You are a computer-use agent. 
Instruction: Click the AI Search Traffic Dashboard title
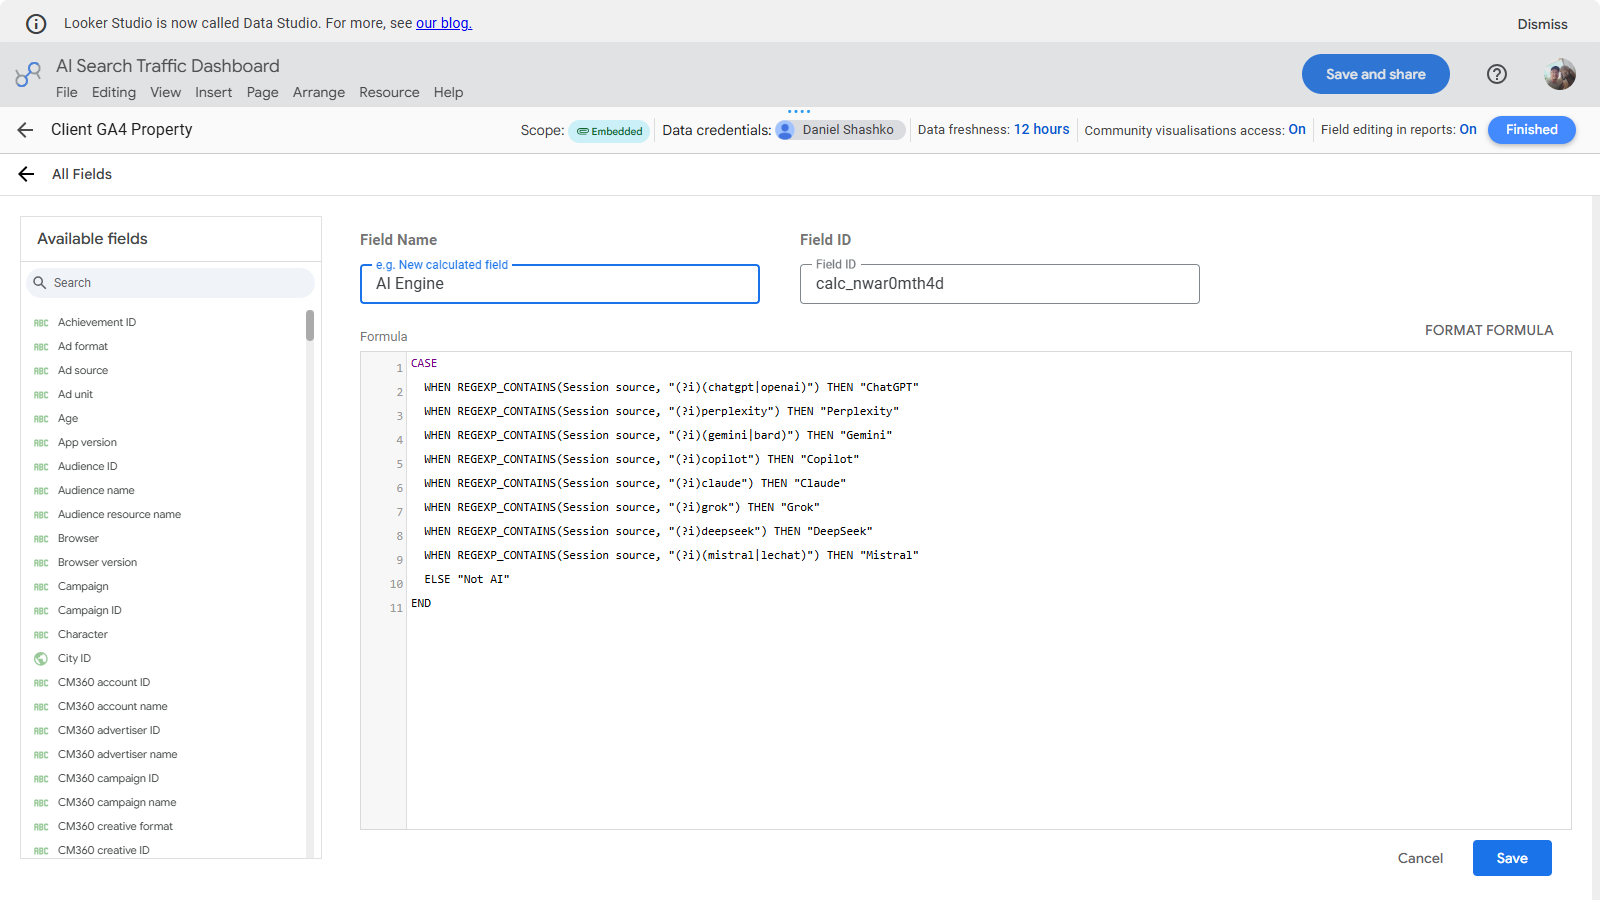pyautogui.click(x=168, y=66)
